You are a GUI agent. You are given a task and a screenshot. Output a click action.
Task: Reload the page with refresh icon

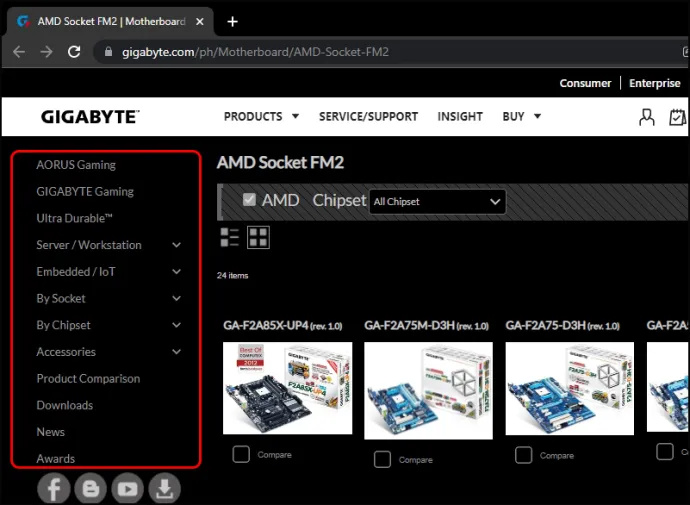click(x=74, y=52)
